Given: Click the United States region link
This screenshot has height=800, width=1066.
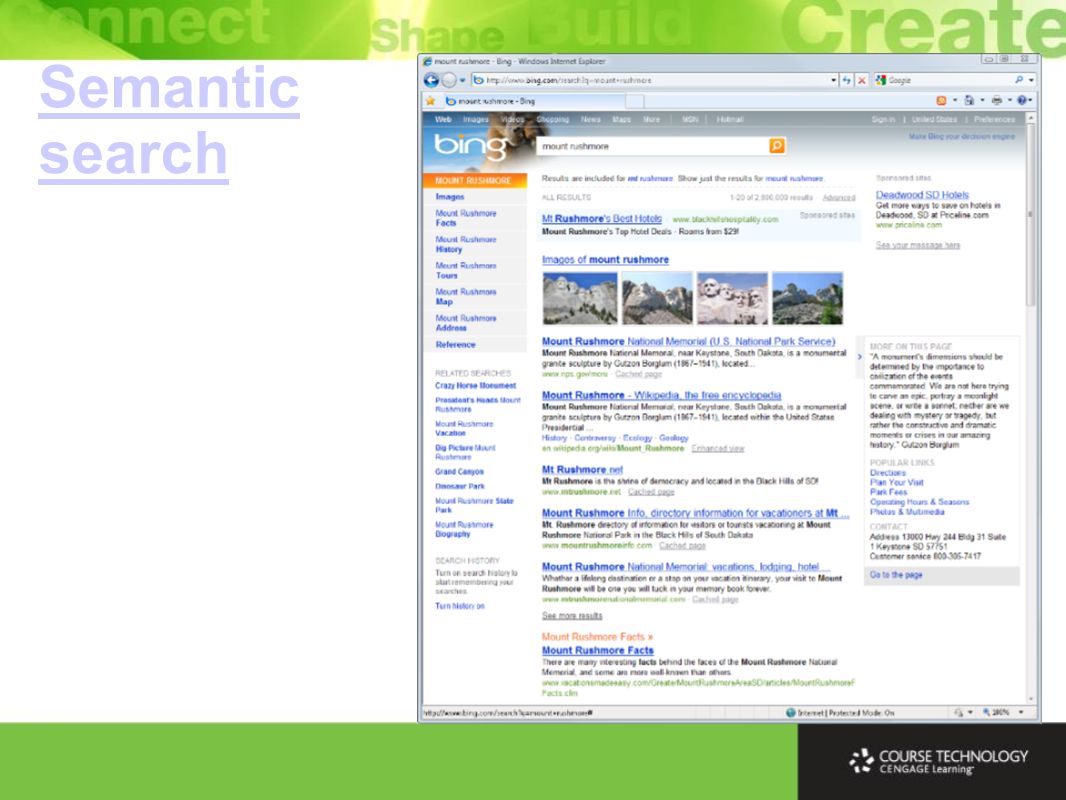Looking at the screenshot, I should tap(934, 120).
